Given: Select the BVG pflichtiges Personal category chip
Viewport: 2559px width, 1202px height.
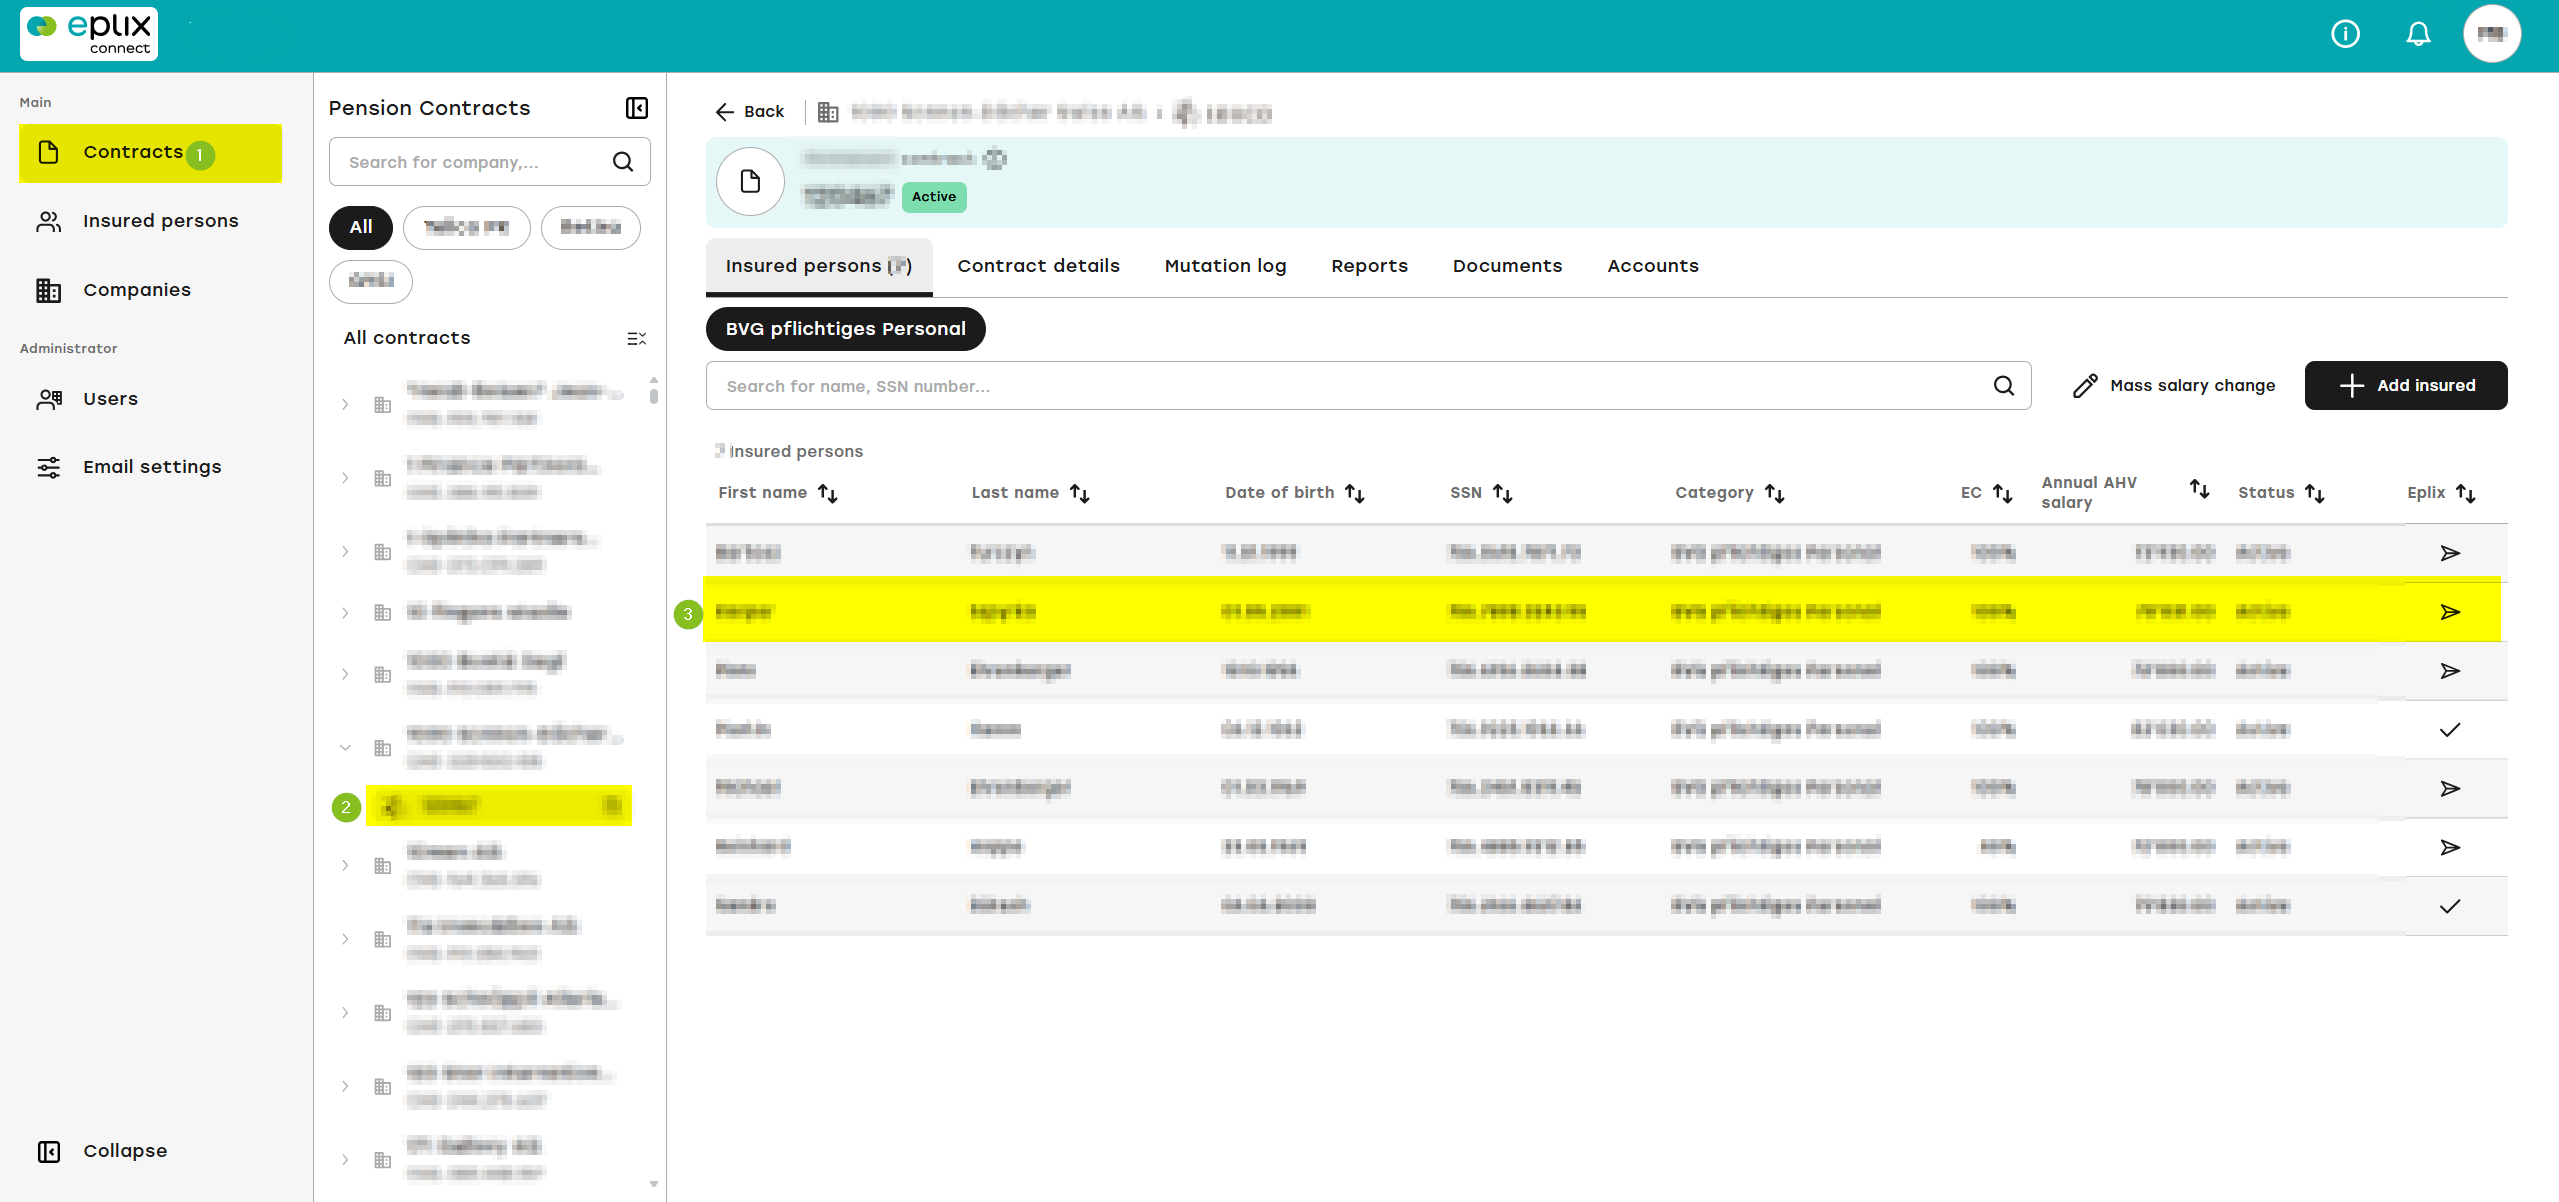Looking at the screenshot, I should pyautogui.click(x=846, y=329).
